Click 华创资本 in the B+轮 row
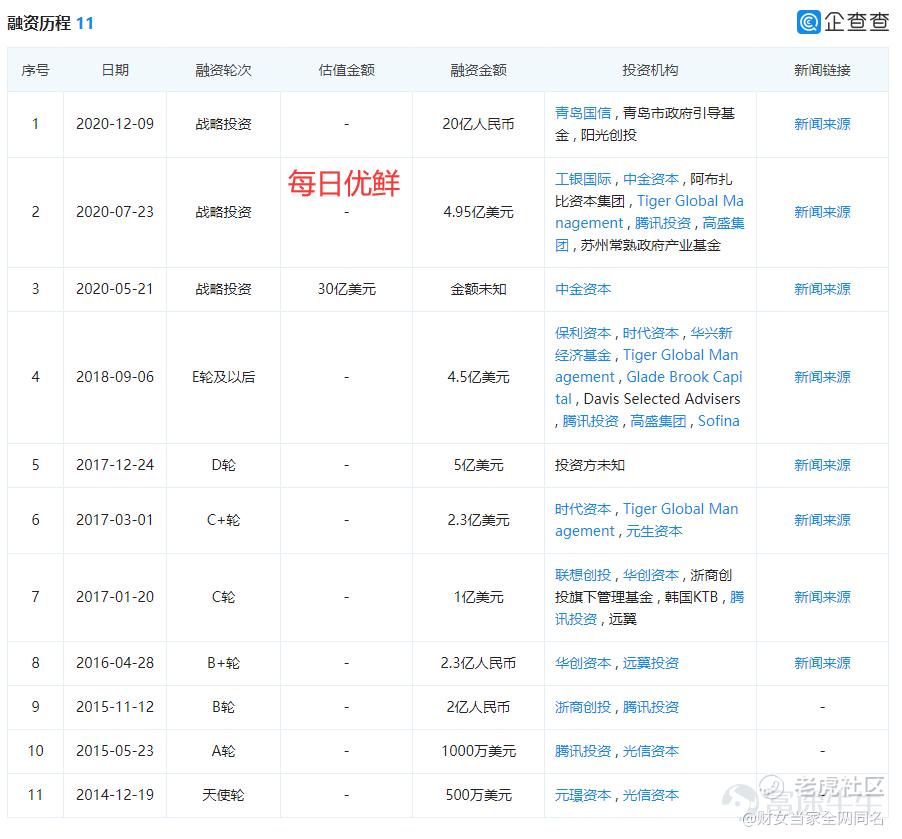 pos(583,663)
